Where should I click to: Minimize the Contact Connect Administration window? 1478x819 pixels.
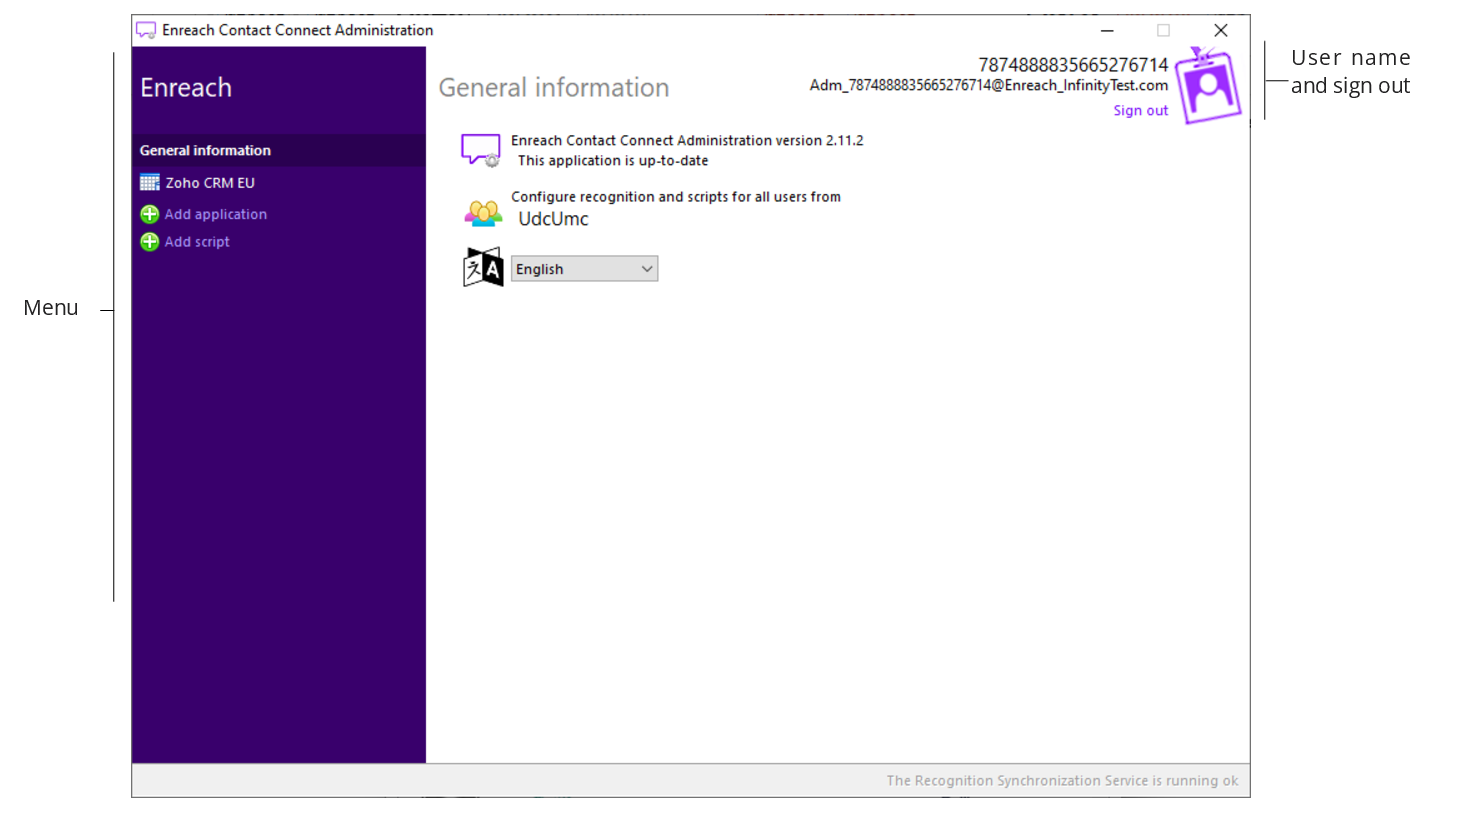point(1107,31)
